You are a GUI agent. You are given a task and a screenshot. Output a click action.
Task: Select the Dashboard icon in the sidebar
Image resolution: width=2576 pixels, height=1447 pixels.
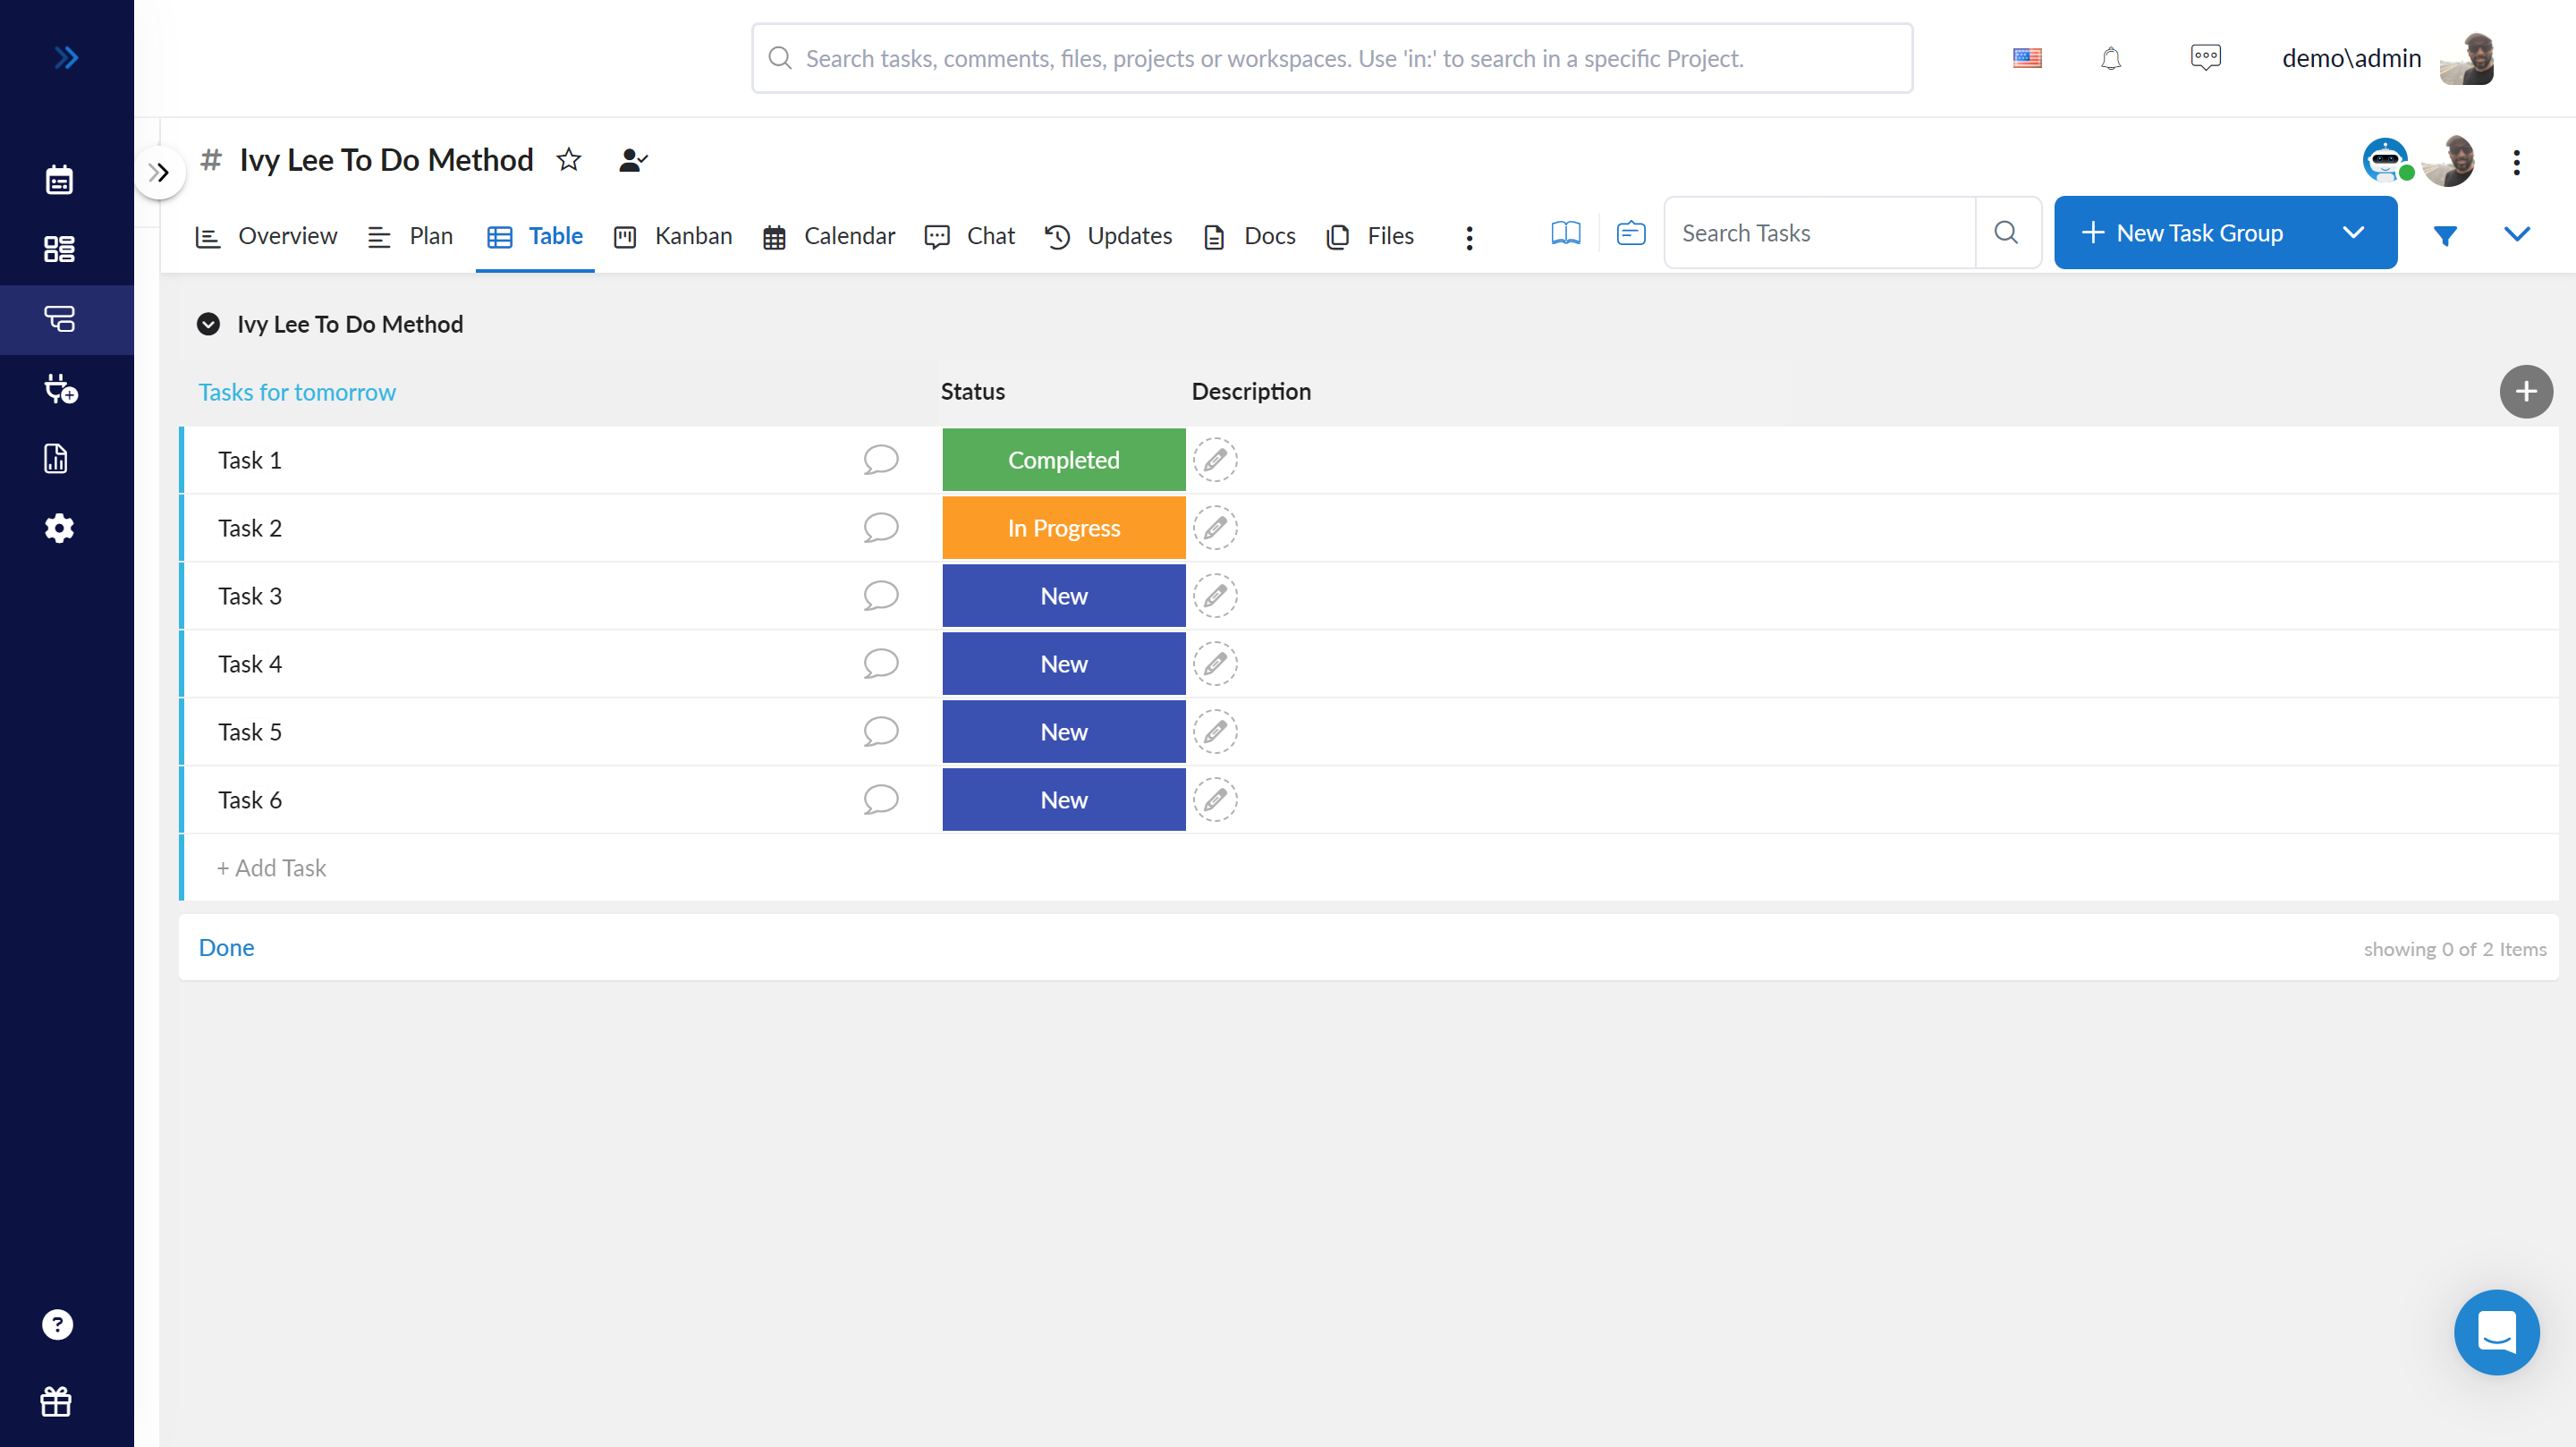[x=59, y=249]
